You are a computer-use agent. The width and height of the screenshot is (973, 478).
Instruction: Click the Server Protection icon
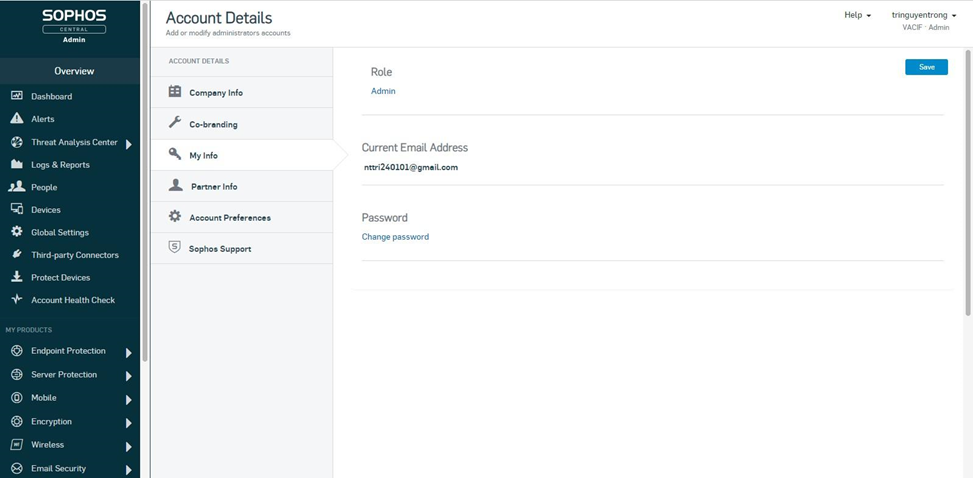coord(17,374)
